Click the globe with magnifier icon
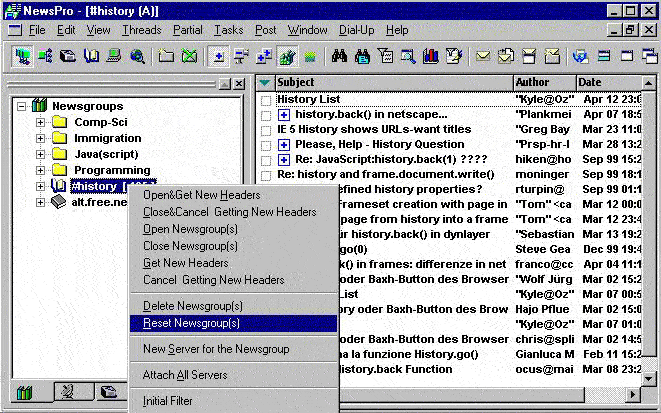This screenshot has height=413, width=661. click(137, 56)
